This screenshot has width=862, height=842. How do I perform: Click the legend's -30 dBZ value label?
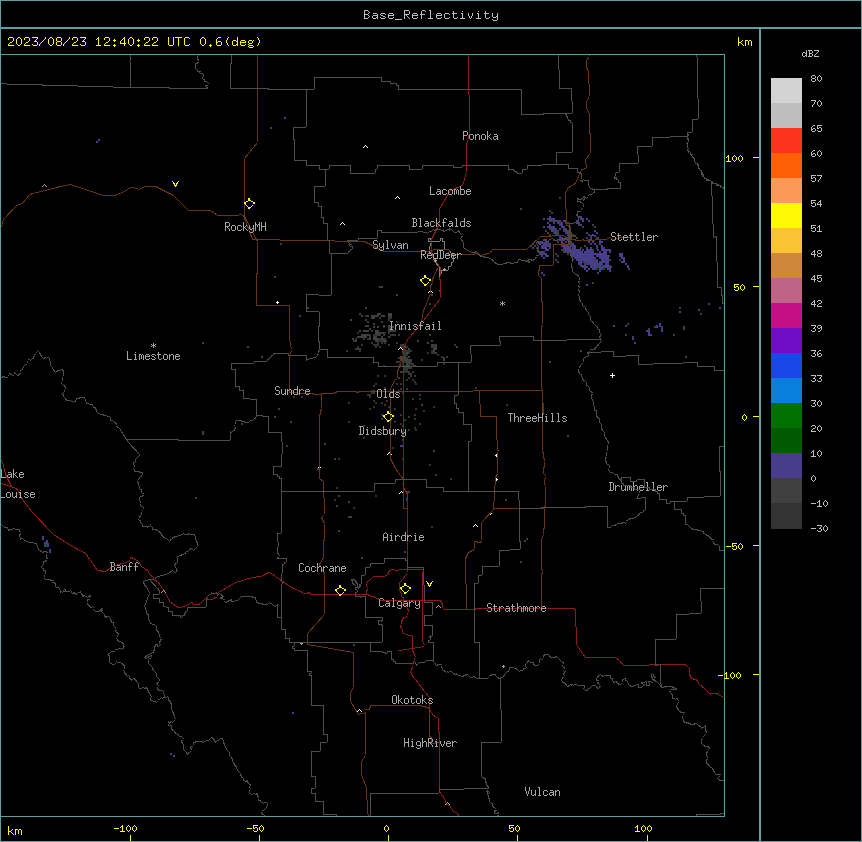click(x=819, y=528)
